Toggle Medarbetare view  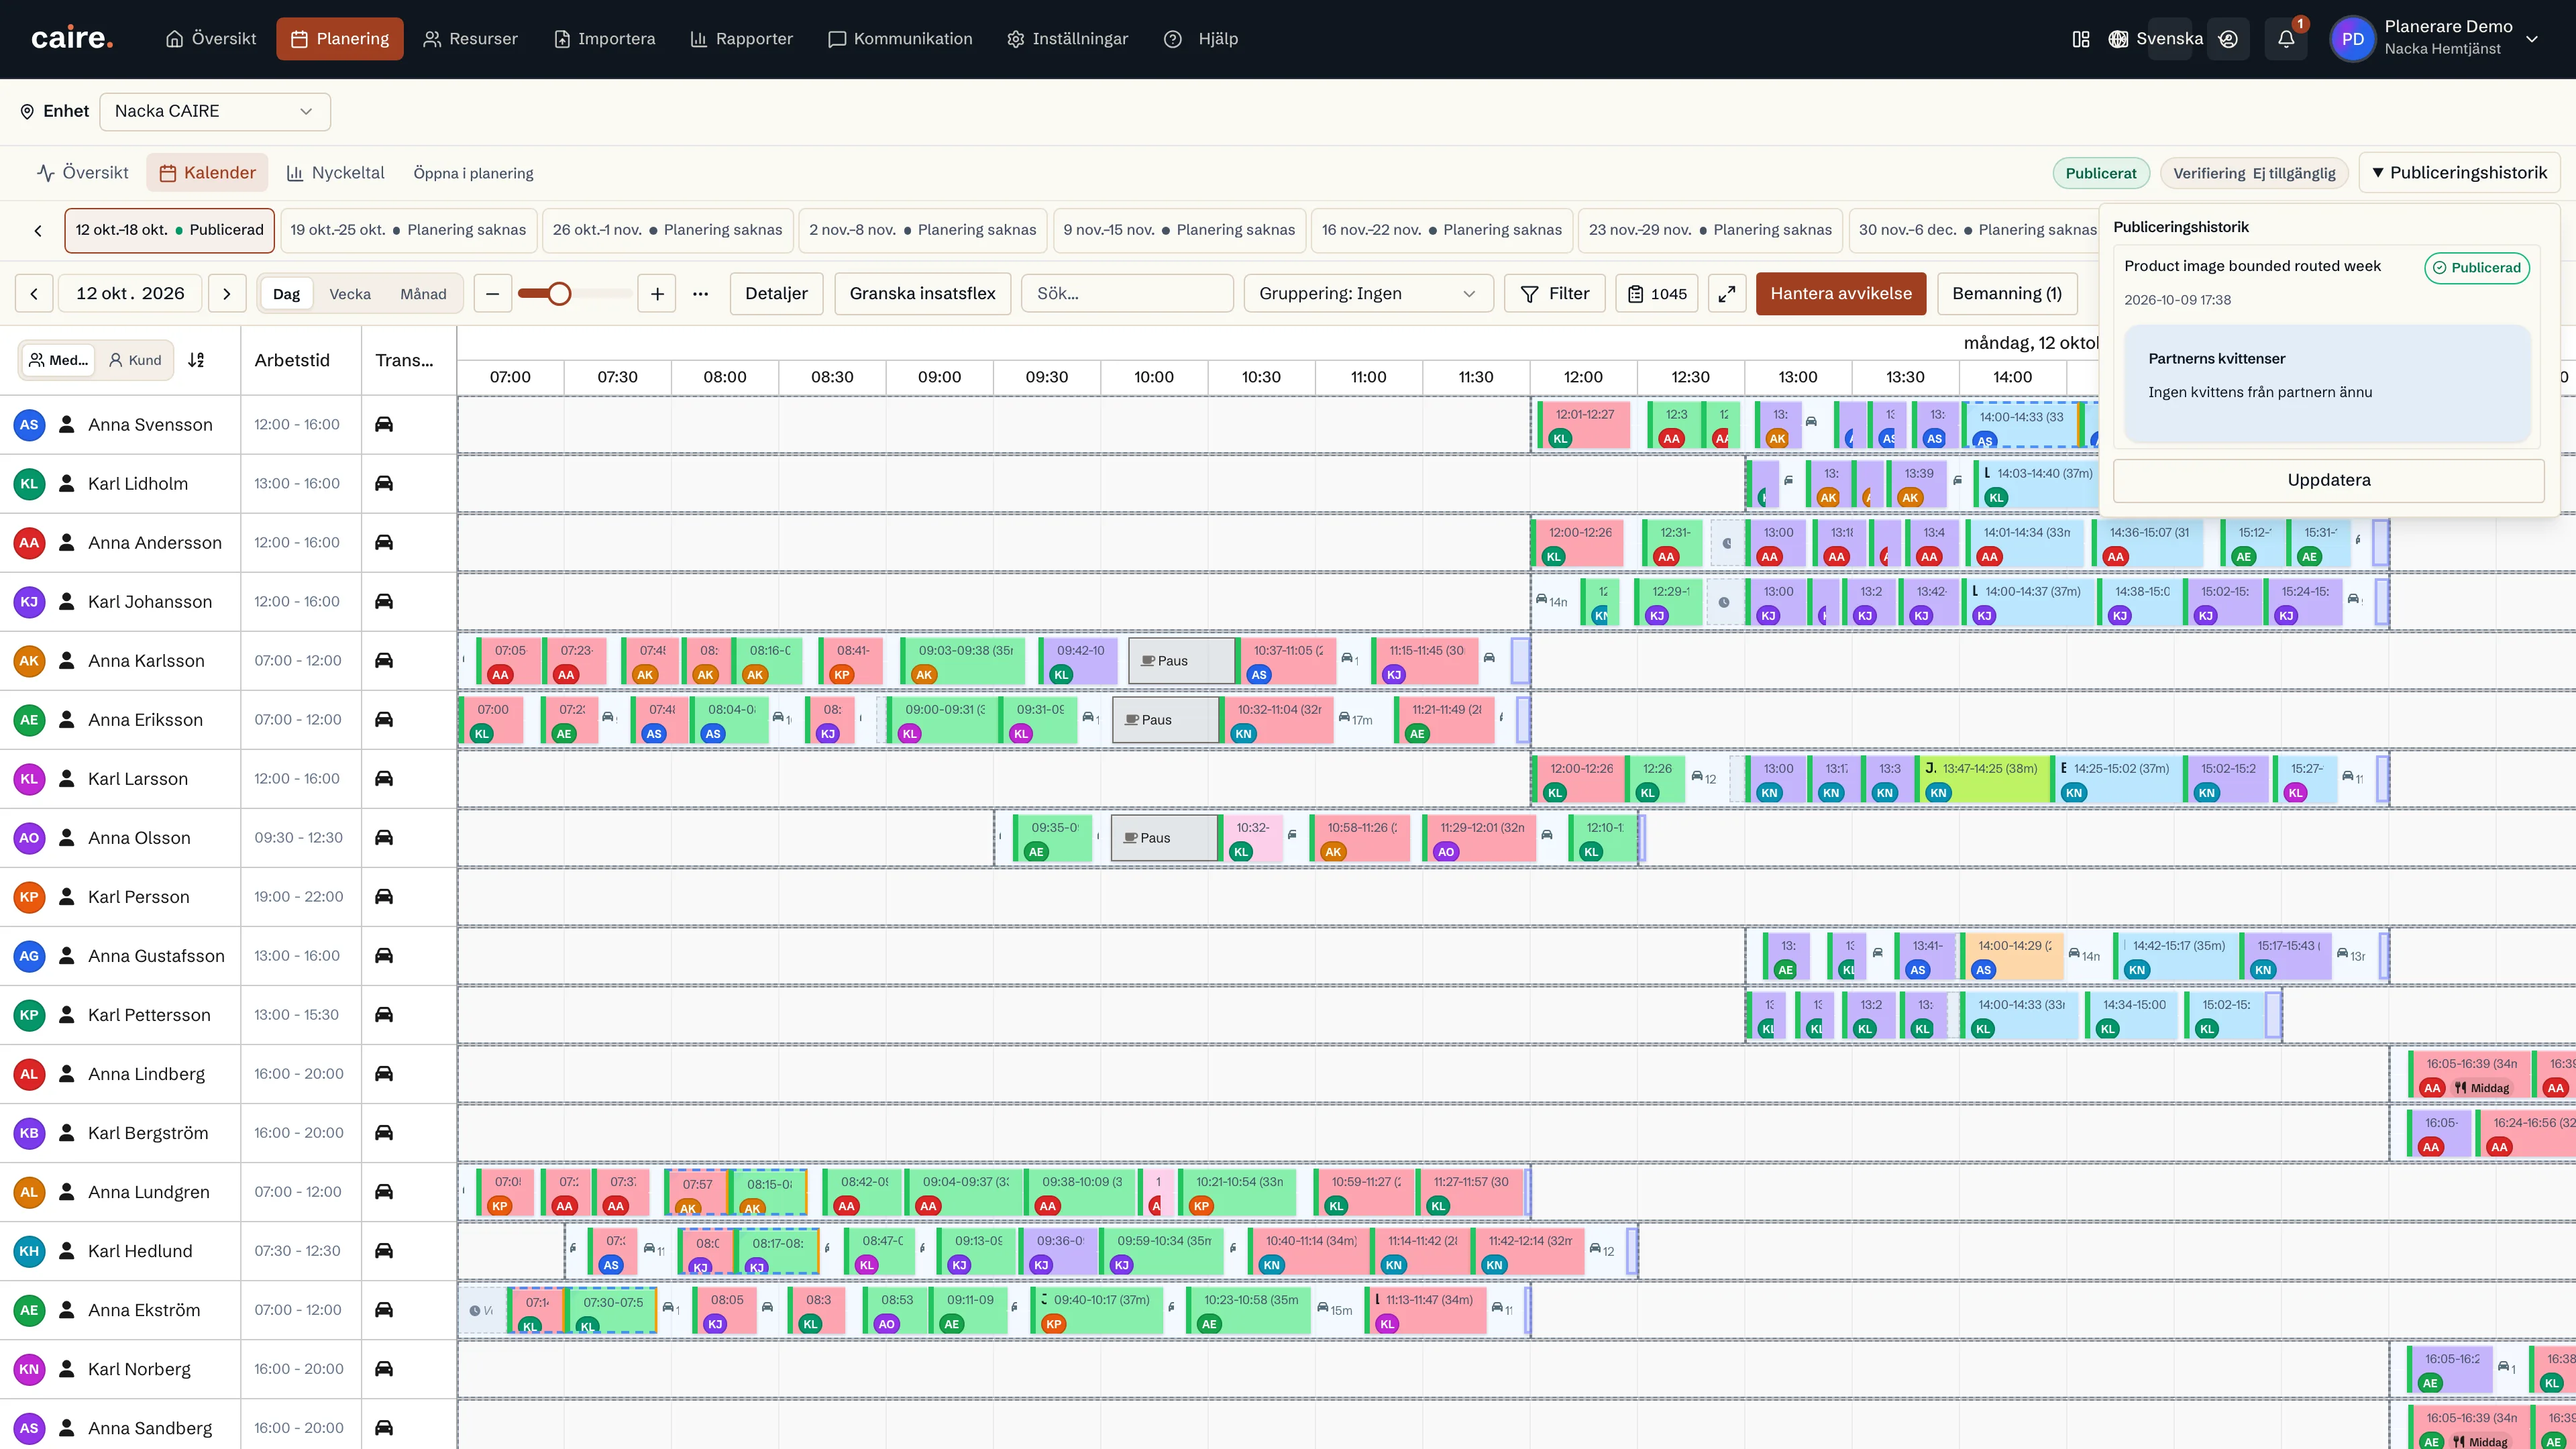point(58,360)
